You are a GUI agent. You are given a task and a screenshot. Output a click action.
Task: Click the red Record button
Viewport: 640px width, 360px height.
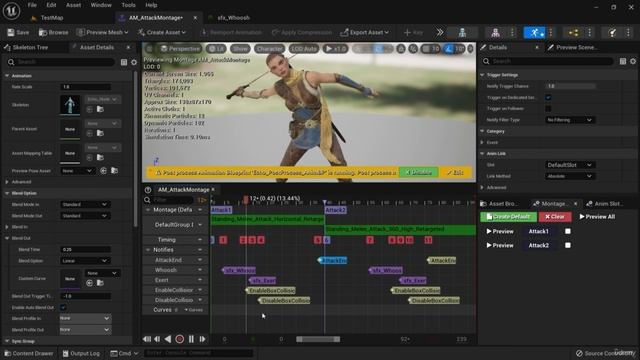pos(179,339)
